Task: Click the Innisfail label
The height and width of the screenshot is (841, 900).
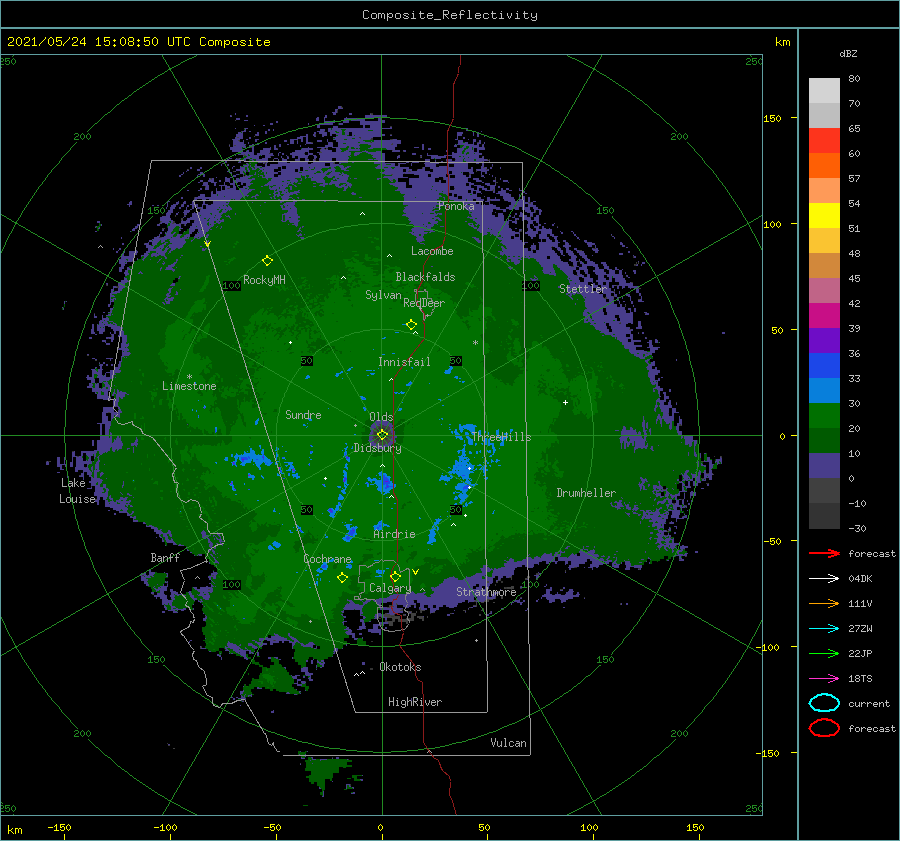Action: (404, 362)
